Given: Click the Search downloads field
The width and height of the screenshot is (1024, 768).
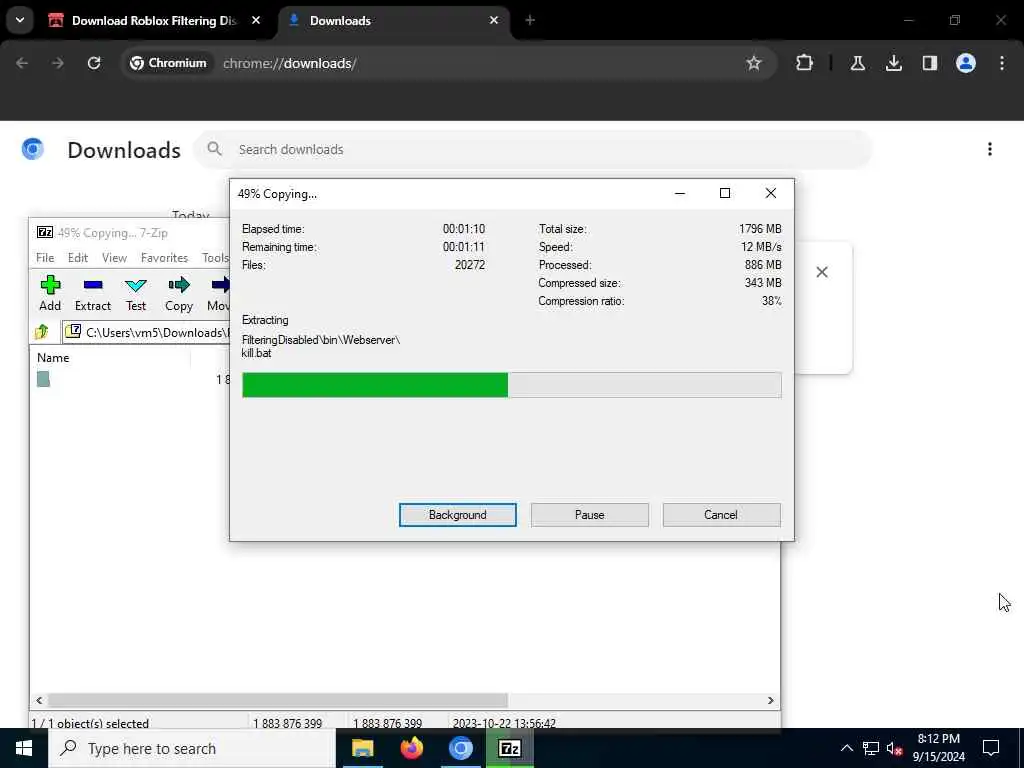Looking at the screenshot, I should click(532, 150).
